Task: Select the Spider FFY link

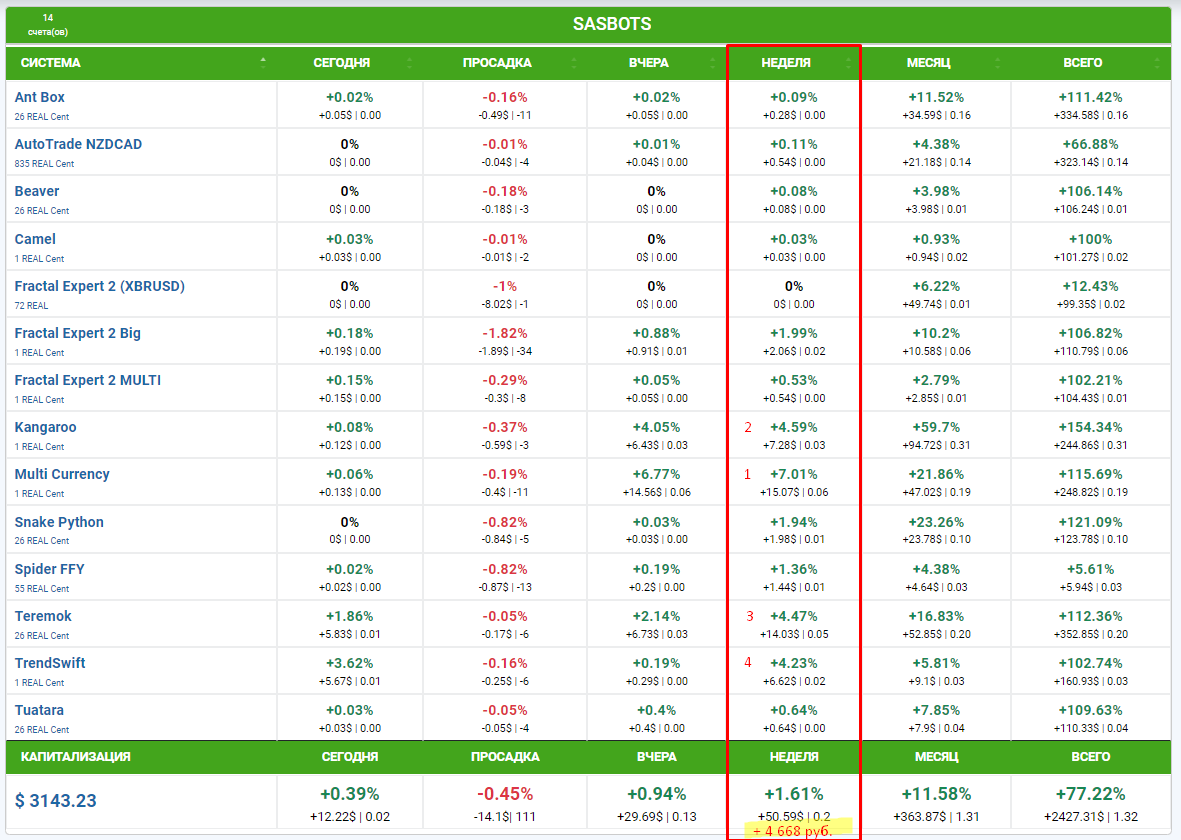Action: (49, 569)
